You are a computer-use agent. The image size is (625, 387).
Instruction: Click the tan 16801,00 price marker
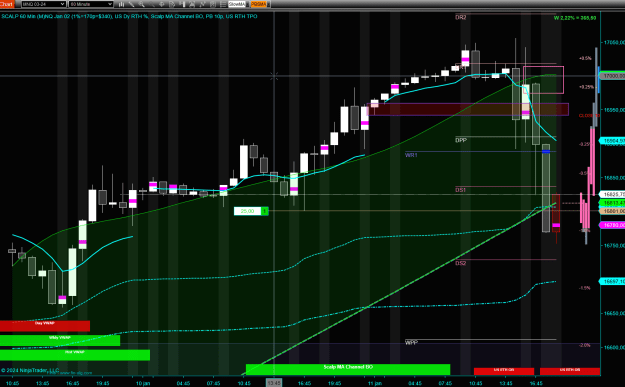pyautogui.click(x=612, y=211)
